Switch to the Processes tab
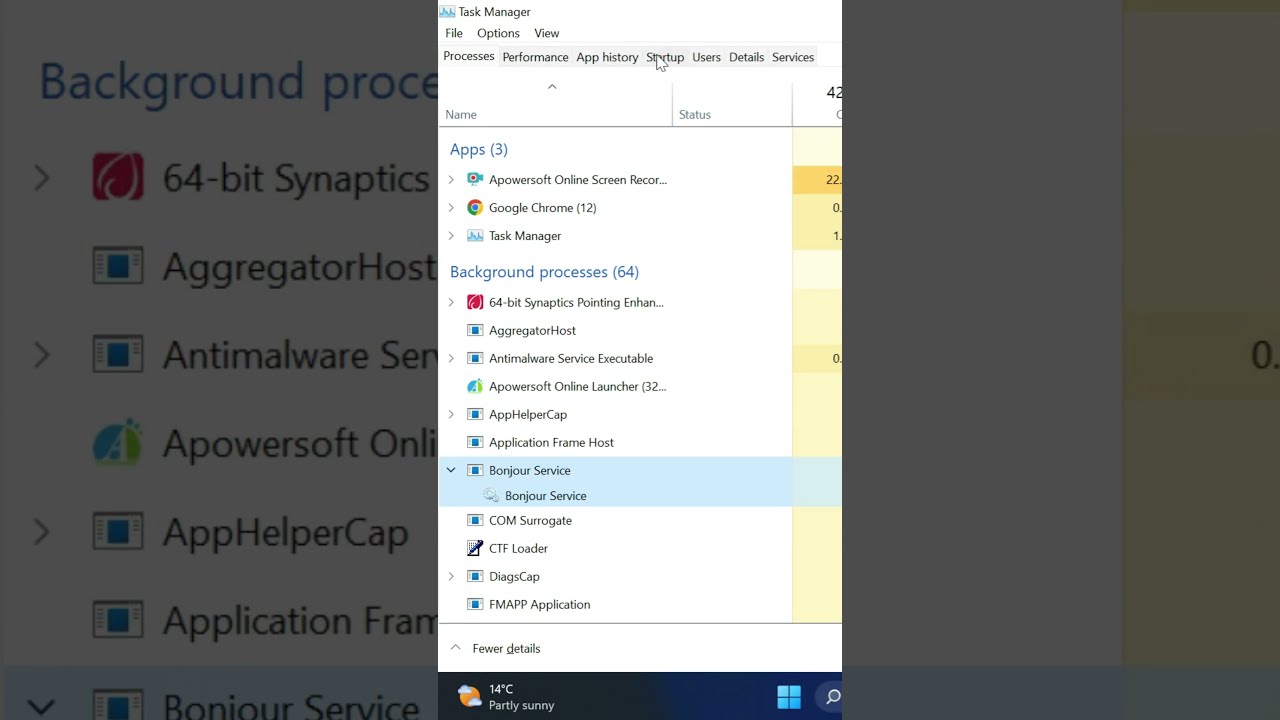 (x=469, y=56)
